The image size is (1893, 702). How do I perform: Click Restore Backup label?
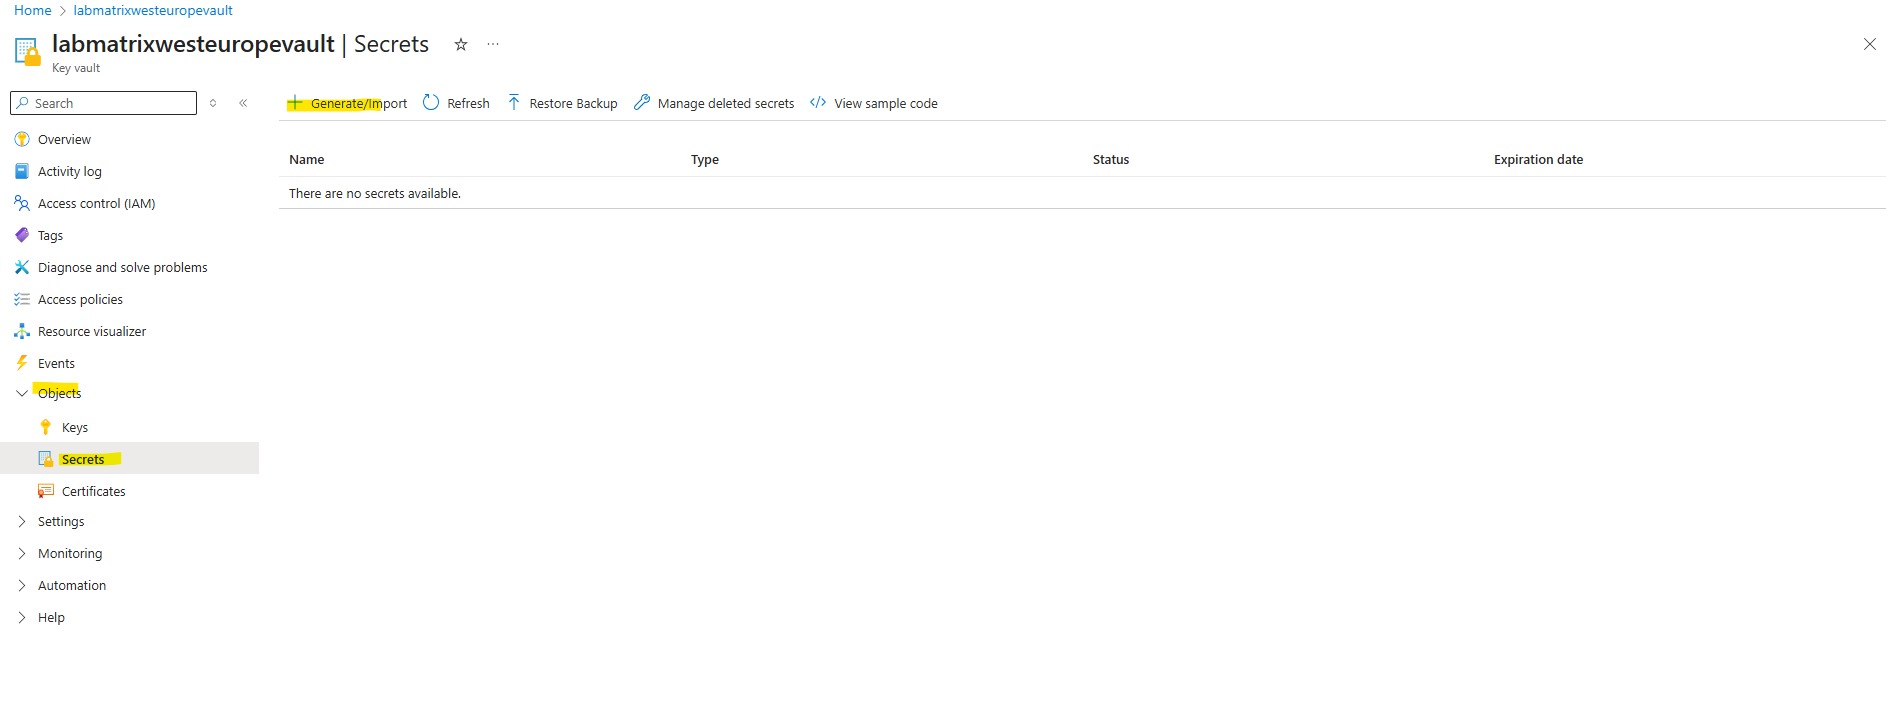pos(573,103)
